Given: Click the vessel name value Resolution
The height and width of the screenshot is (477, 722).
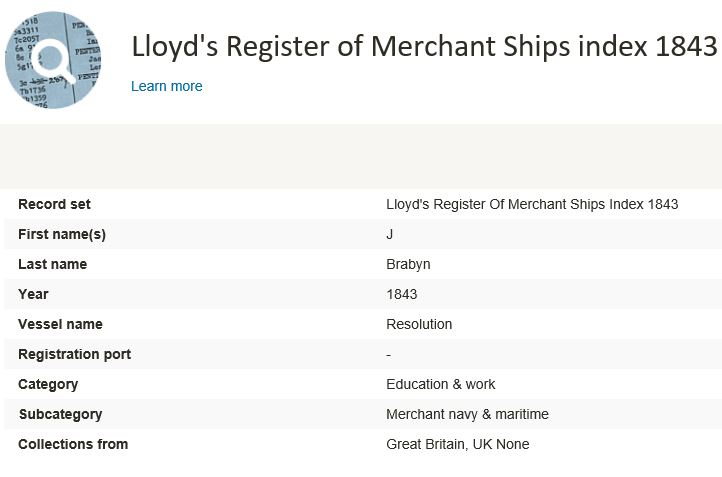Looking at the screenshot, I should [x=419, y=324].
